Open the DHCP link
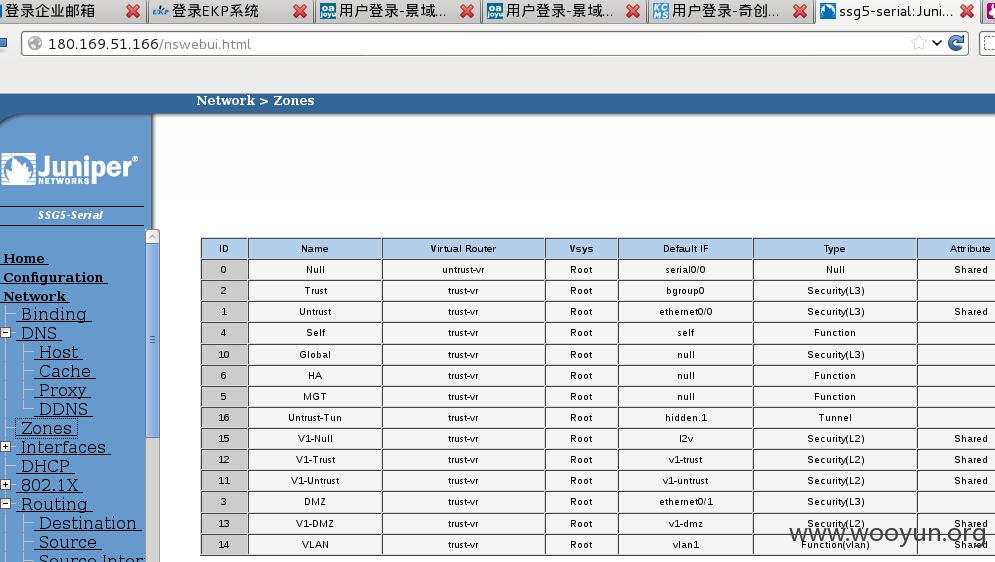 point(45,466)
